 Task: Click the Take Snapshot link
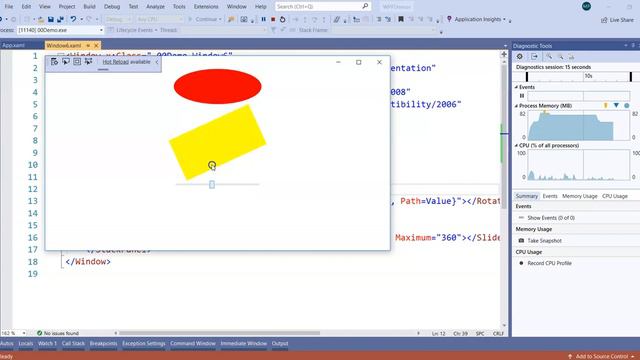coord(544,241)
